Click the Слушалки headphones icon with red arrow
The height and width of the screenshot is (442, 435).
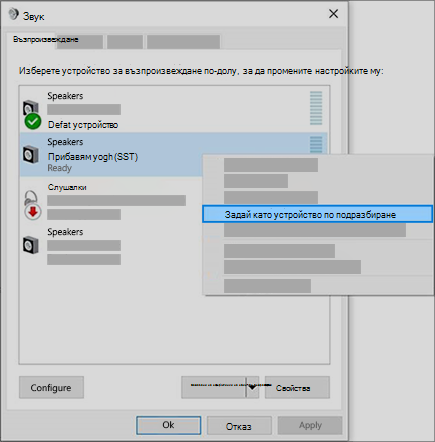[32, 205]
